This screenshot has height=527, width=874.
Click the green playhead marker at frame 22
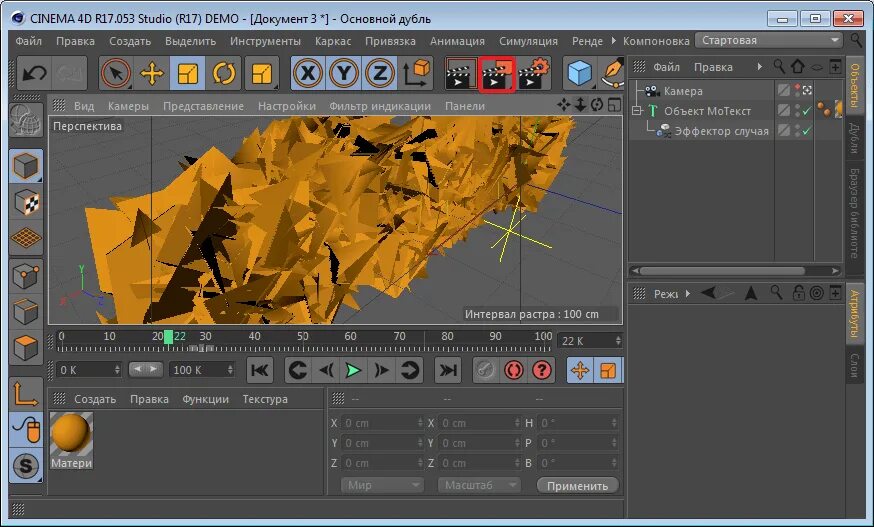point(168,337)
